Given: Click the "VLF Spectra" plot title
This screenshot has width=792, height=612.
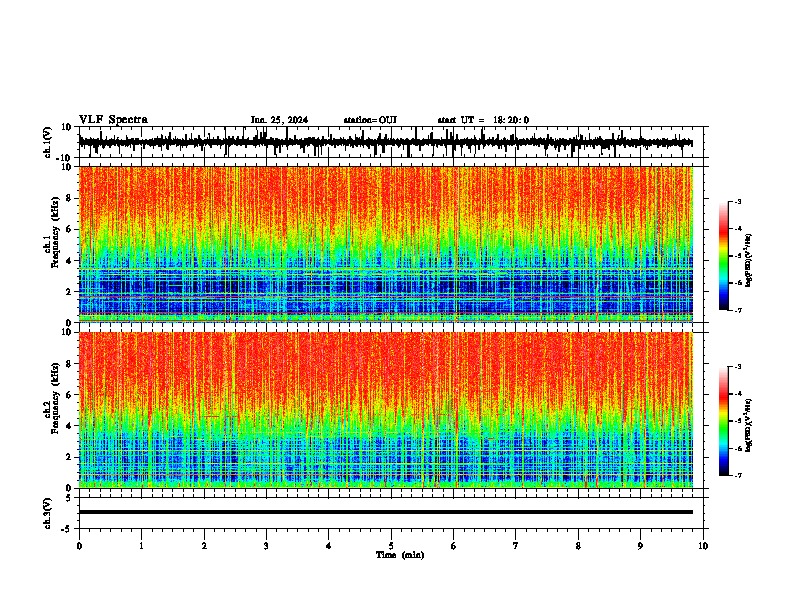Looking at the screenshot, I should coord(113,120).
